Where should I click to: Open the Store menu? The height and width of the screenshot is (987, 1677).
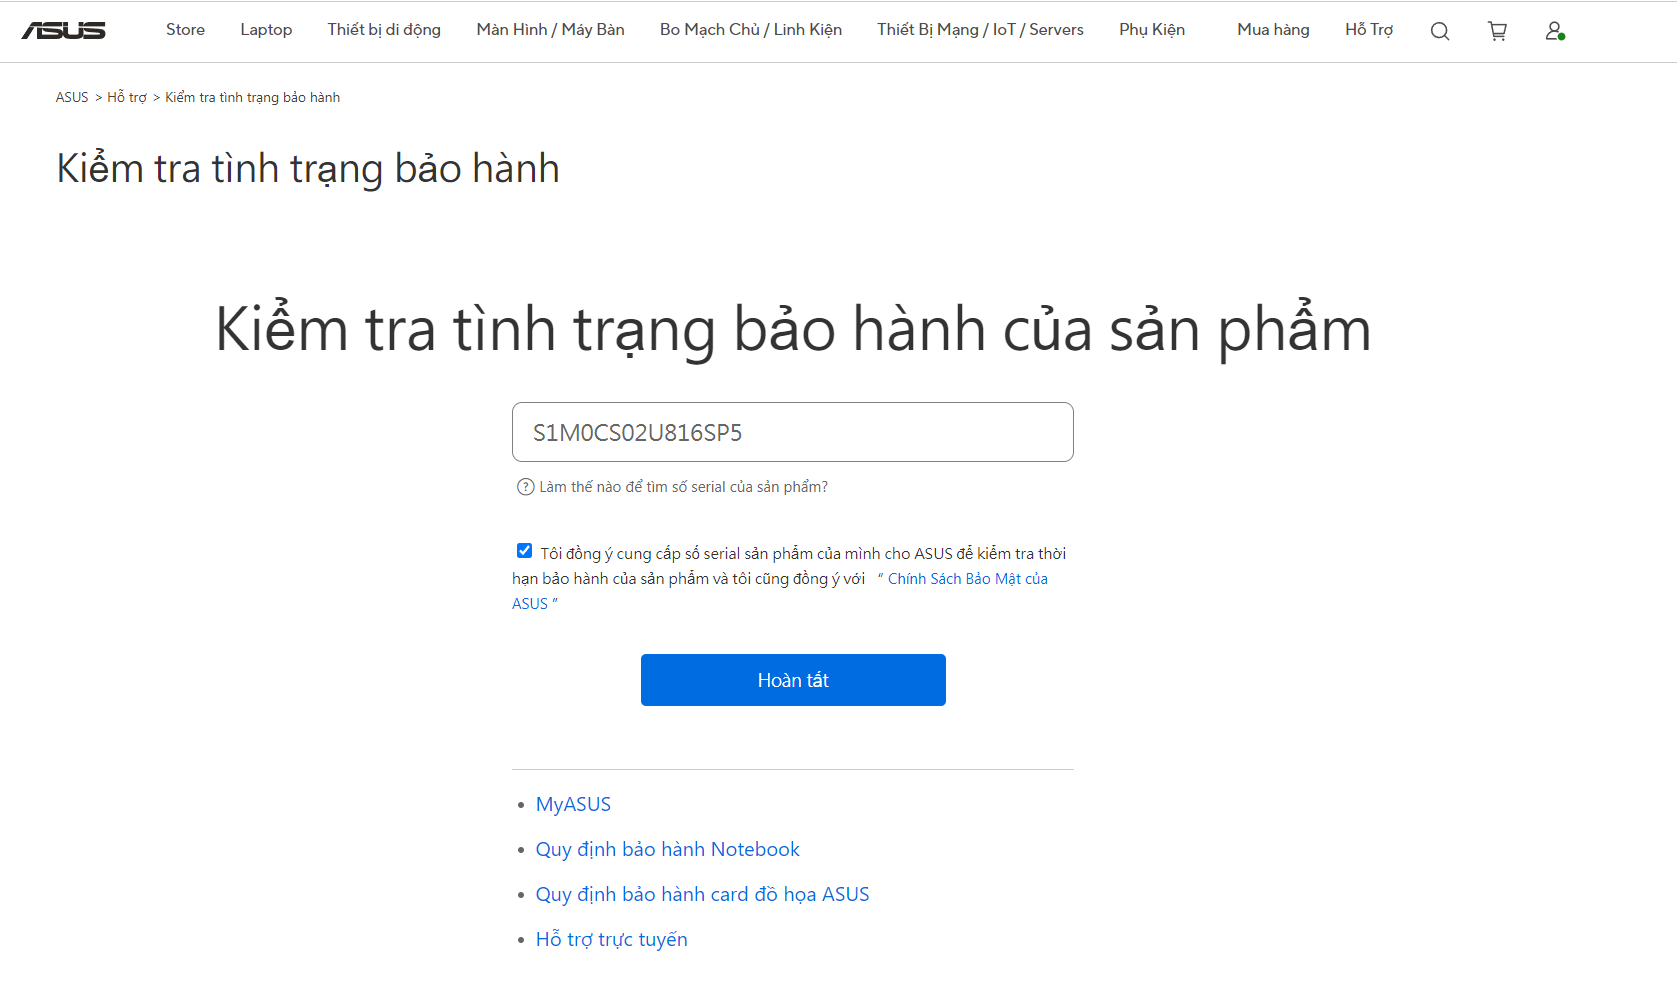185,30
